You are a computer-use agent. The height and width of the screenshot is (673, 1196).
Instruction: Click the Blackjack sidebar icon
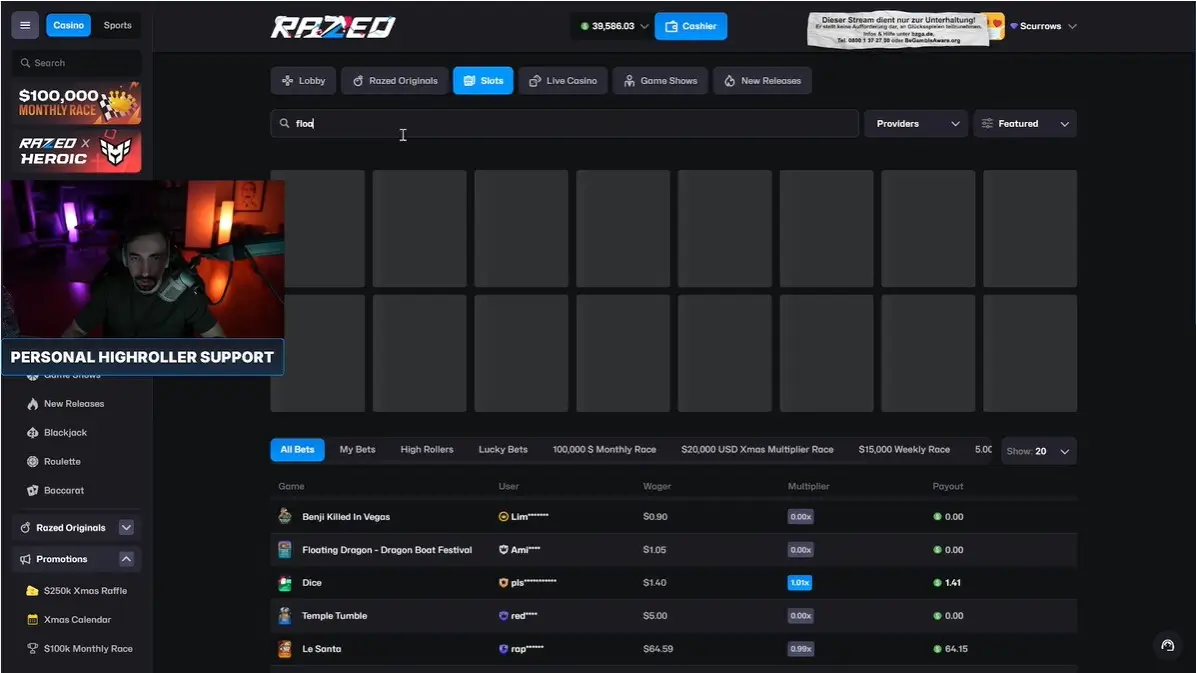pyautogui.click(x=33, y=433)
